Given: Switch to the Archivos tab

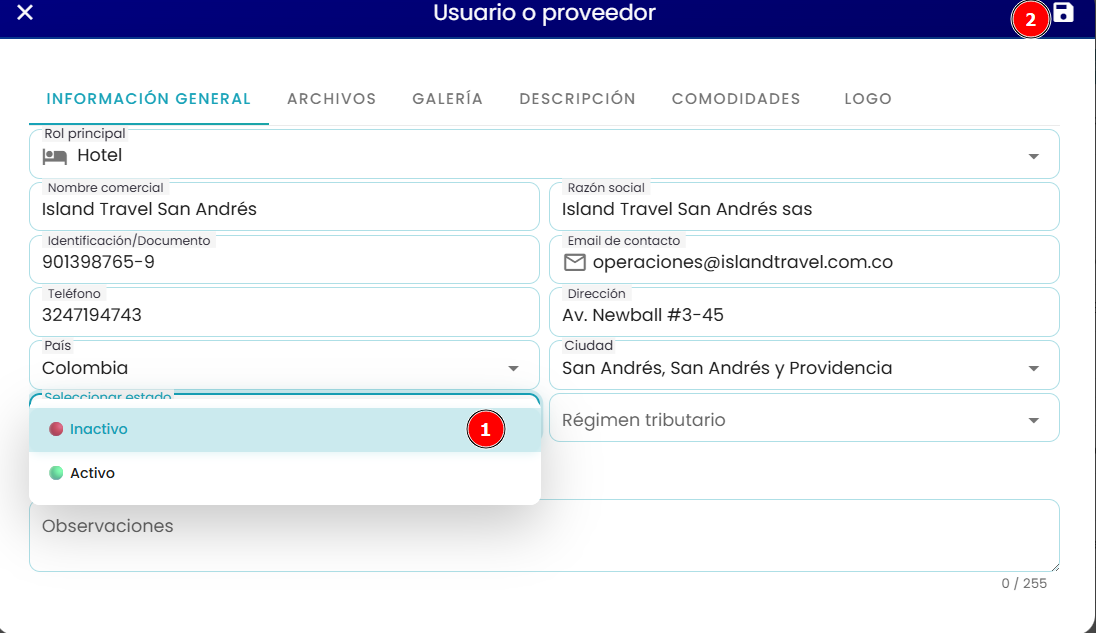Looking at the screenshot, I should point(331,99).
